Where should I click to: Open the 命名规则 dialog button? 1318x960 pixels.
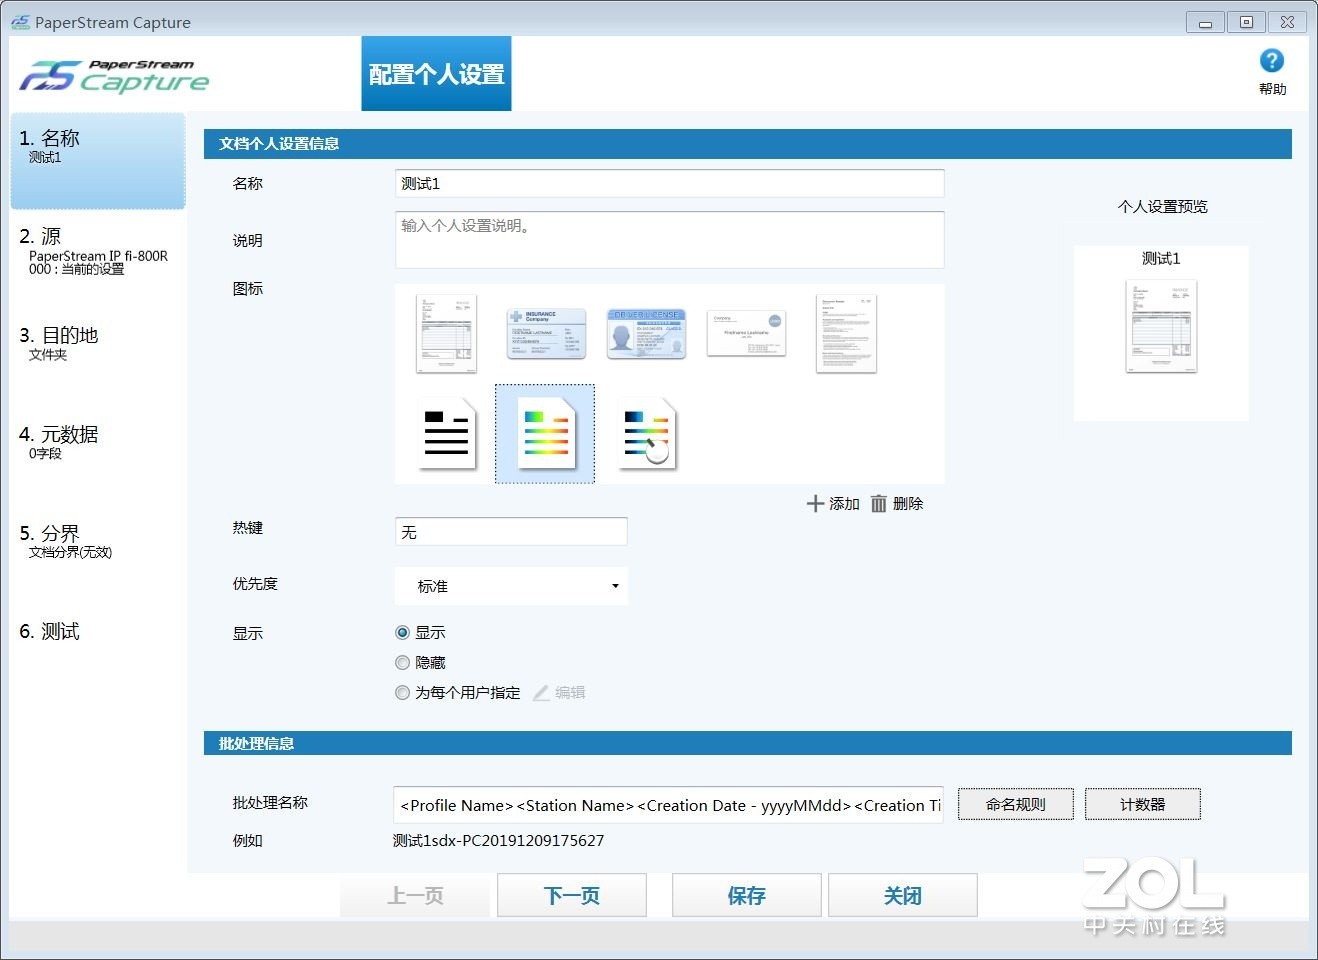point(1015,804)
